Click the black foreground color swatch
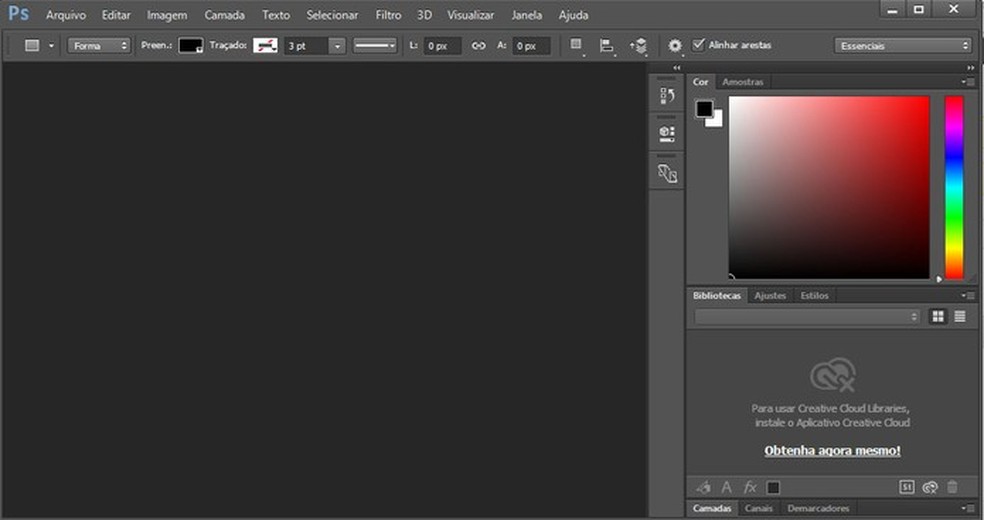984x520 pixels. pos(704,109)
